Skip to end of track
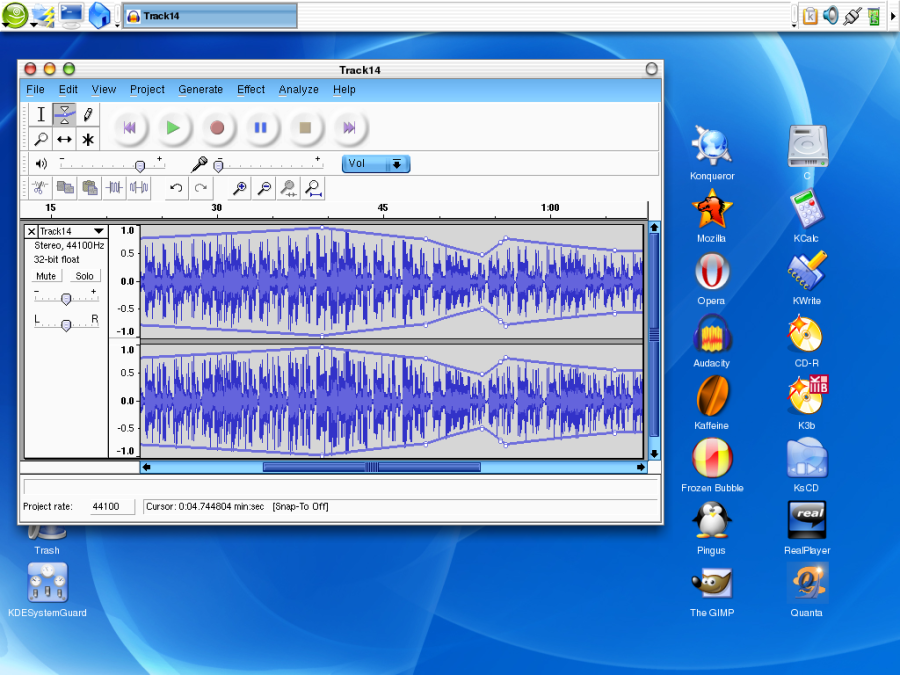The image size is (900, 675). [349, 127]
